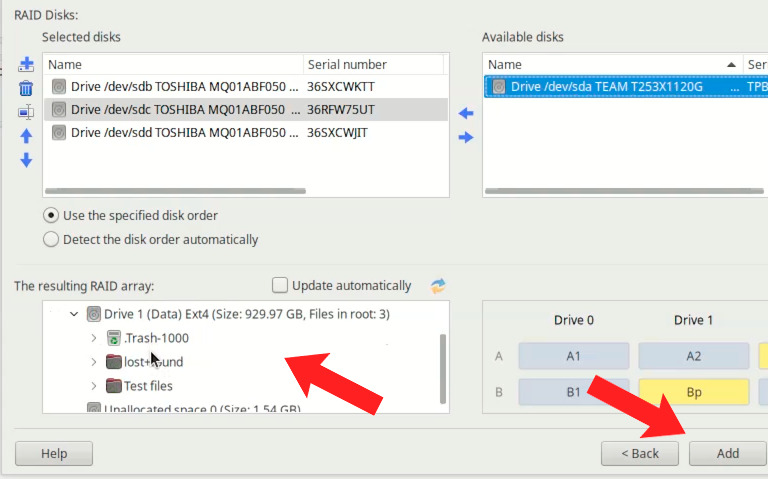Enable Update automatically checkbox
This screenshot has height=479, width=768.
(280, 285)
